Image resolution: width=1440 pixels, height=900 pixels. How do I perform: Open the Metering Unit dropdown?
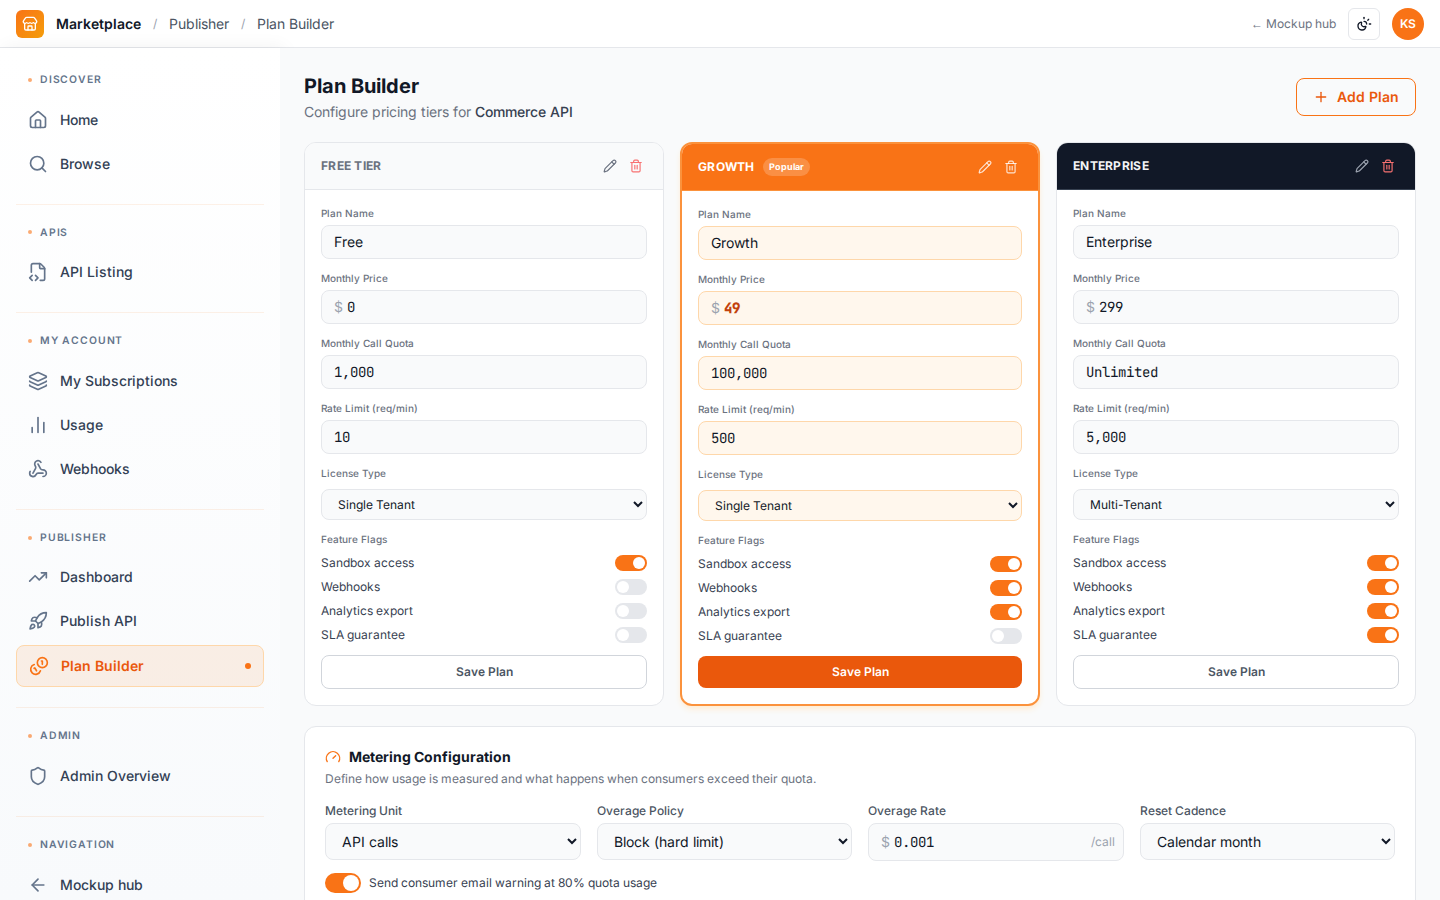point(453,842)
